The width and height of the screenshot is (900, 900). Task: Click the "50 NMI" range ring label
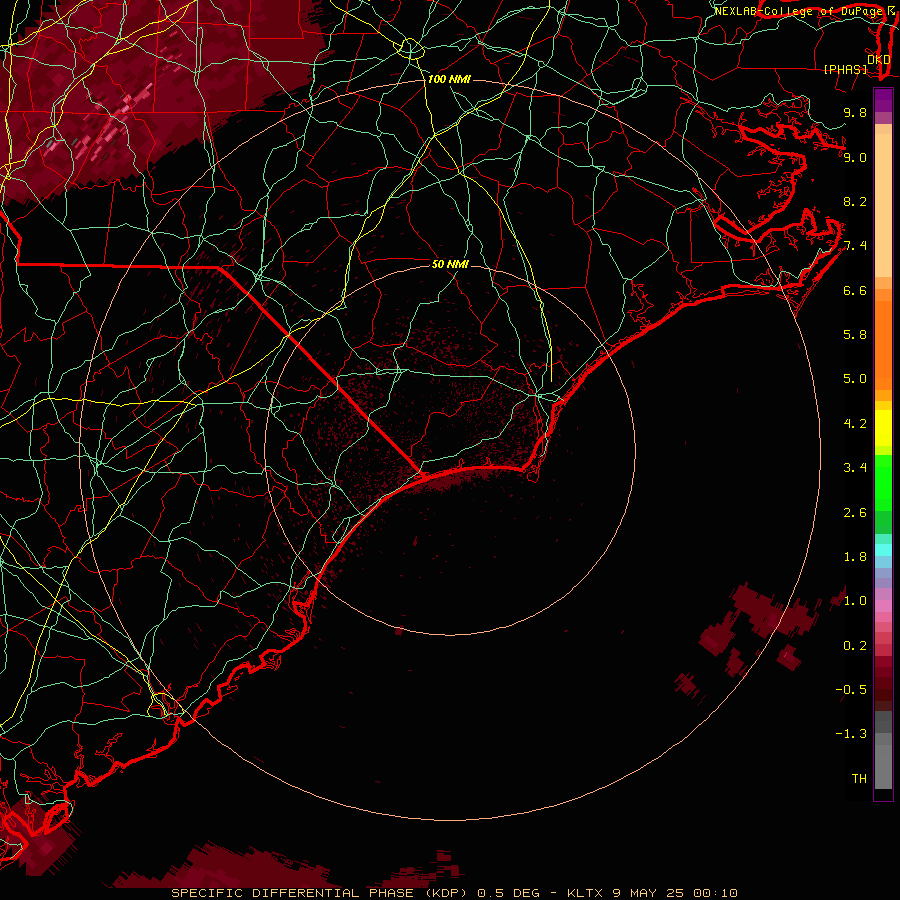click(x=450, y=264)
